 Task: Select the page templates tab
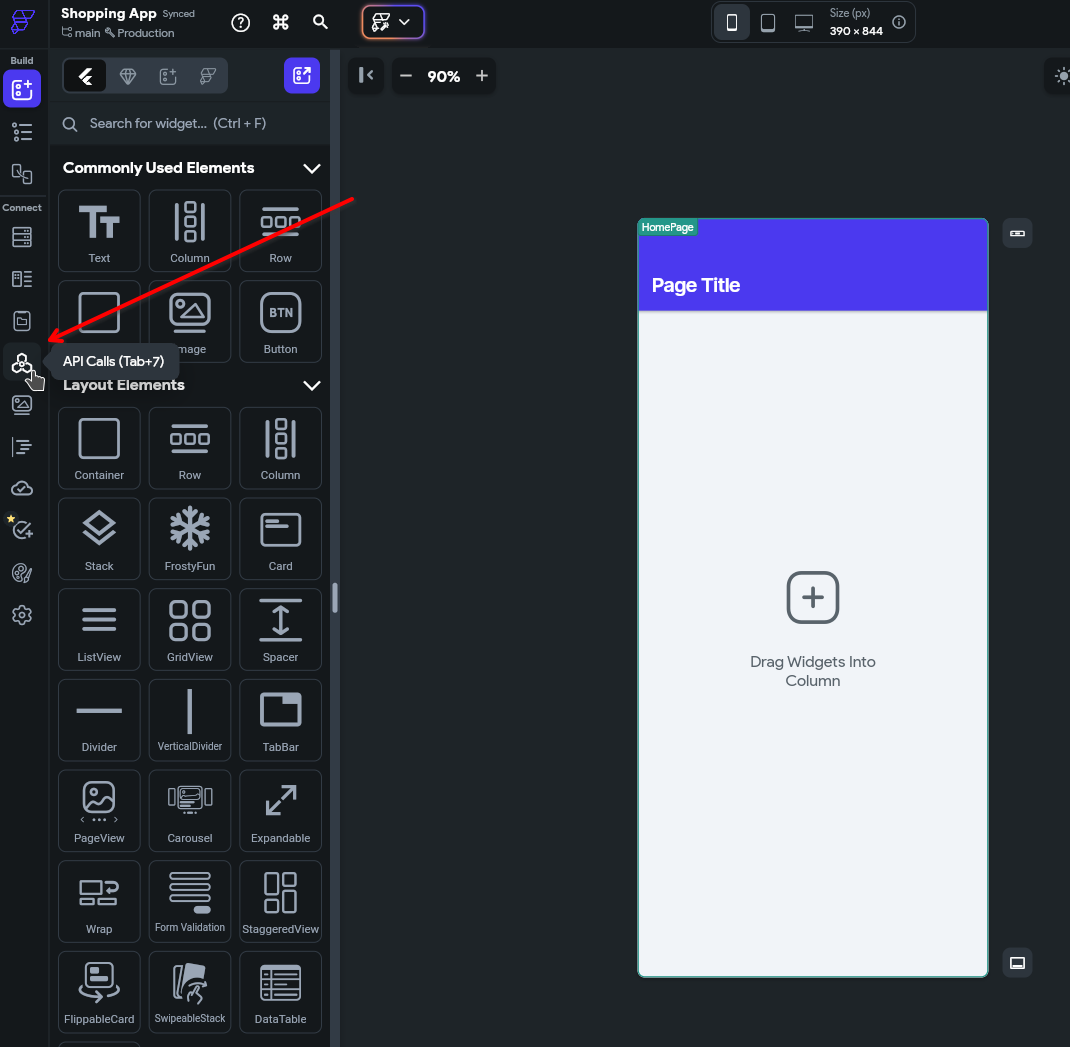168,76
